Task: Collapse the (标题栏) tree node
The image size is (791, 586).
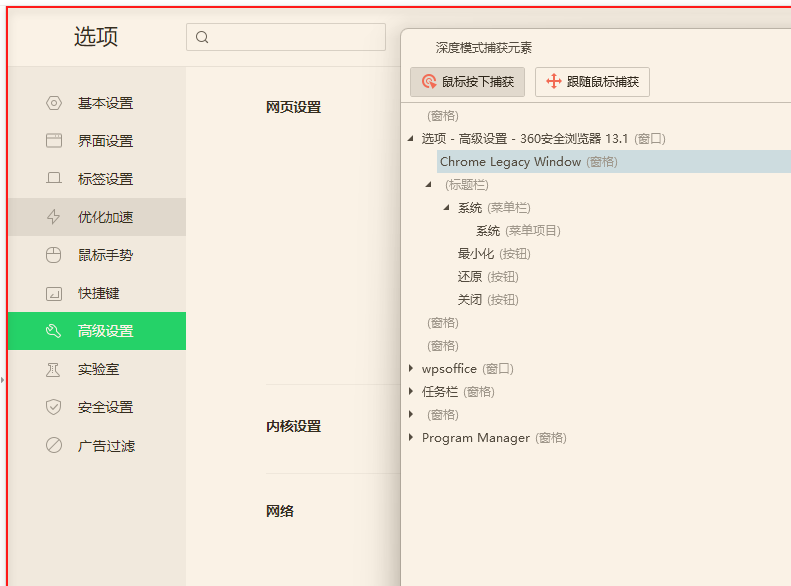Action: click(x=429, y=185)
